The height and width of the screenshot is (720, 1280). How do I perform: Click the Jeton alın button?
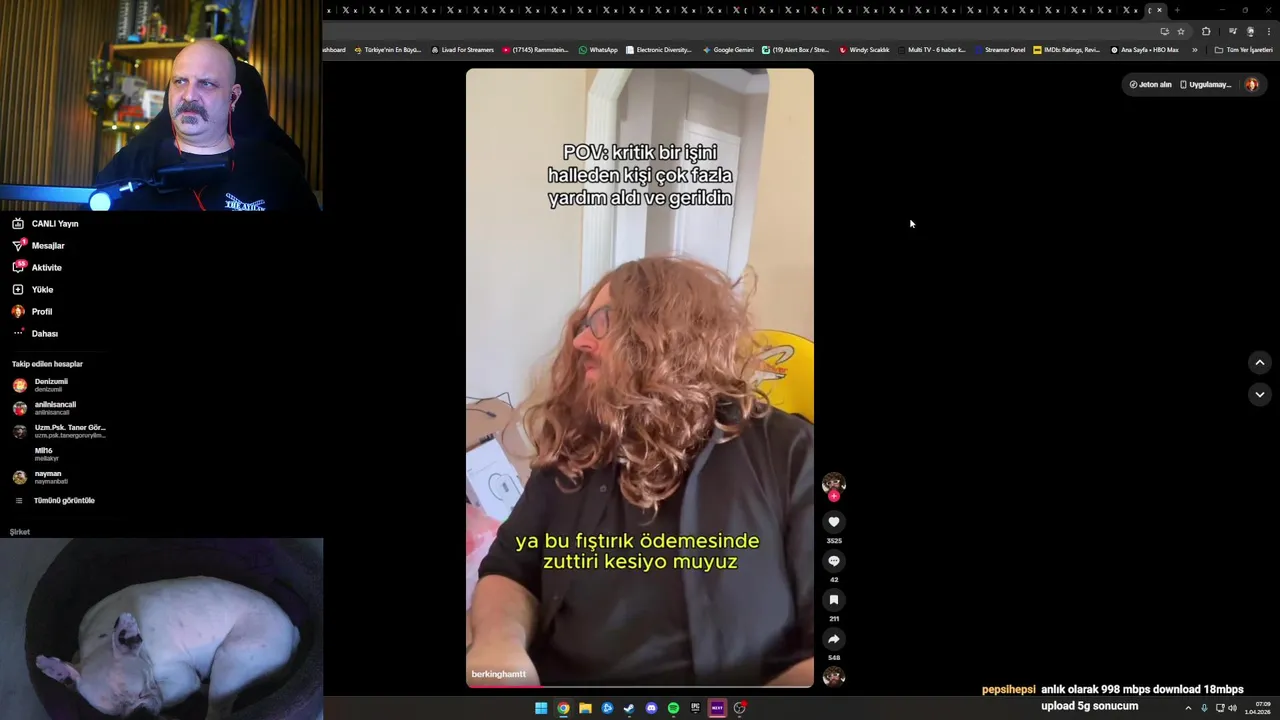[1150, 85]
